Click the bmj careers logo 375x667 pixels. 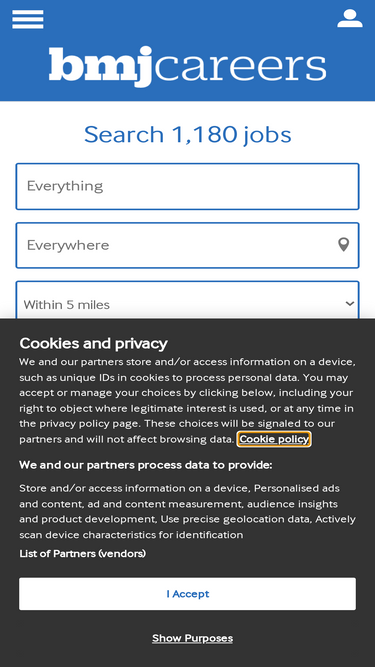[x=188, y=66]
